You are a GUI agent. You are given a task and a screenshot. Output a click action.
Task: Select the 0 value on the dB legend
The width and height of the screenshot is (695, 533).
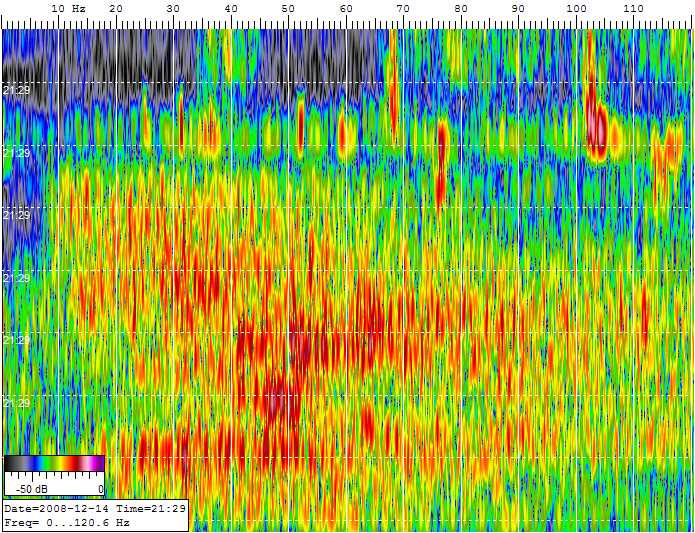99,489
